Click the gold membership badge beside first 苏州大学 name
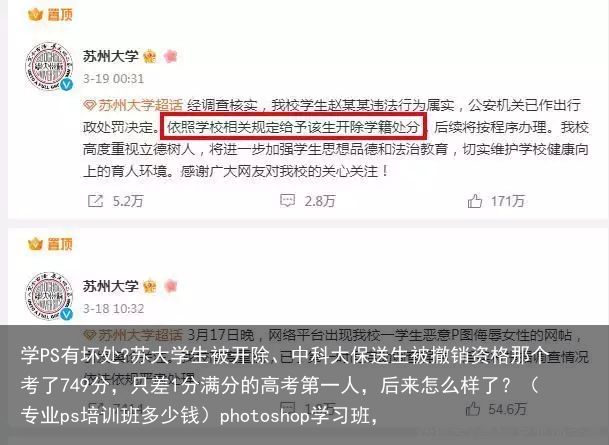The height and width of the screenshot is (445, 609). [x=150, y=57]
